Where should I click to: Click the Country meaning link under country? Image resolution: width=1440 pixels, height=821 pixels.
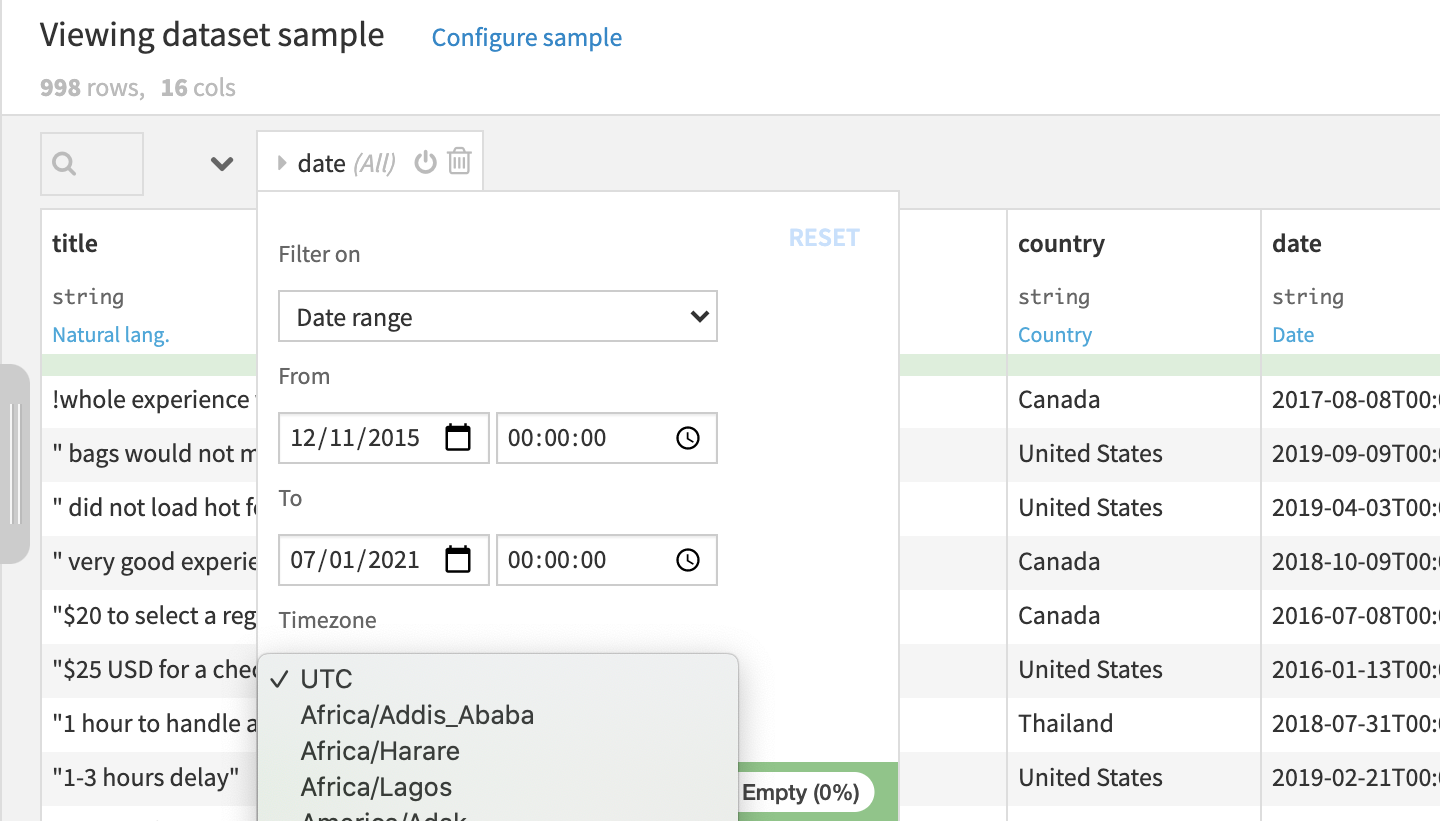pos(1055,335)
